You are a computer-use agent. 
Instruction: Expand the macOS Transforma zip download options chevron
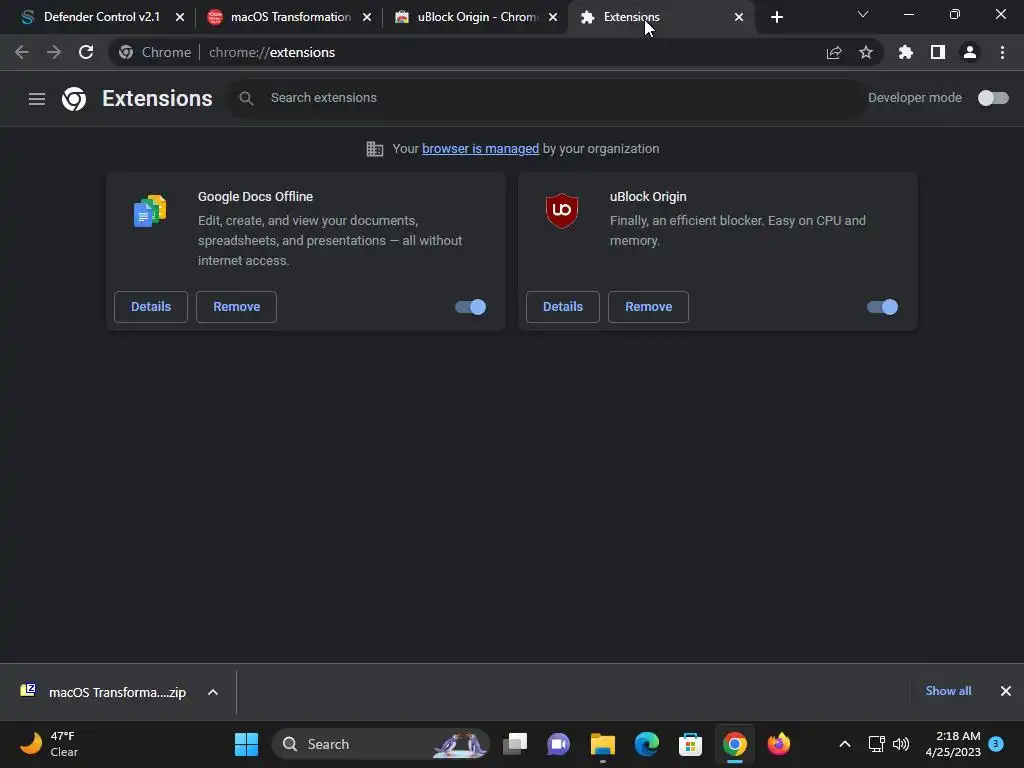tap(213, 692)
